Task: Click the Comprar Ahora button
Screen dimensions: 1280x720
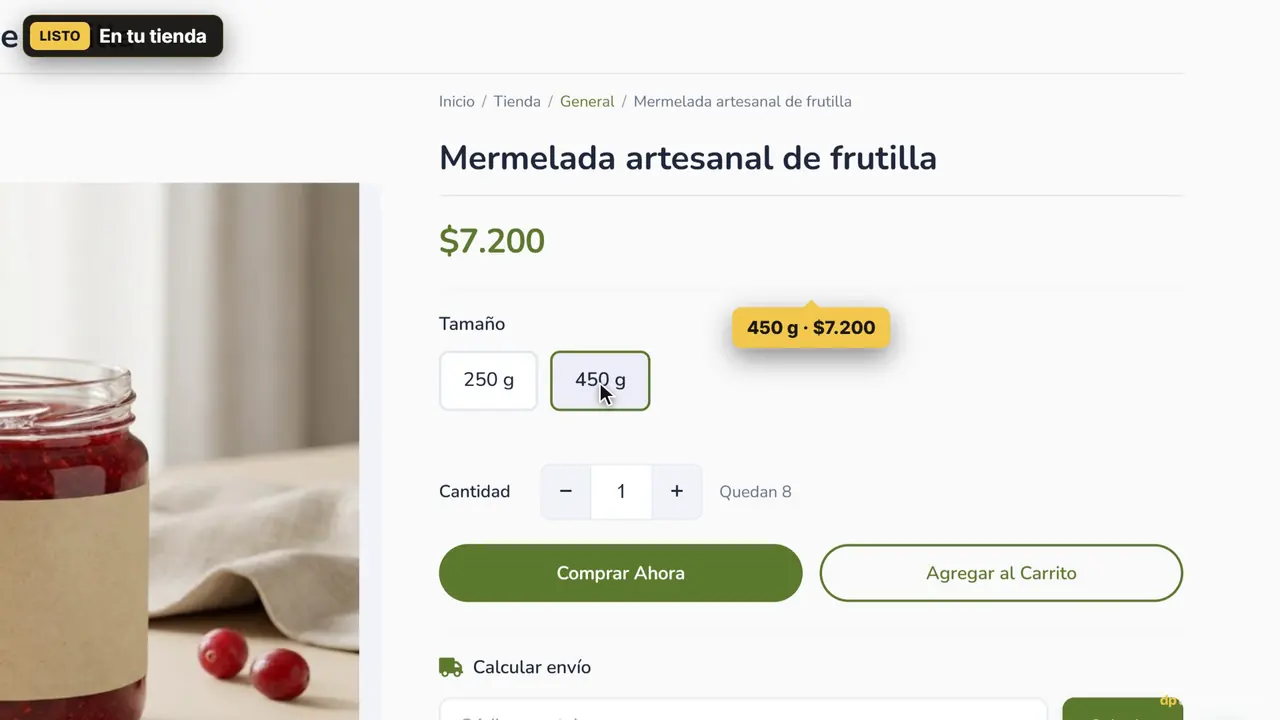Action: [621, 573]
